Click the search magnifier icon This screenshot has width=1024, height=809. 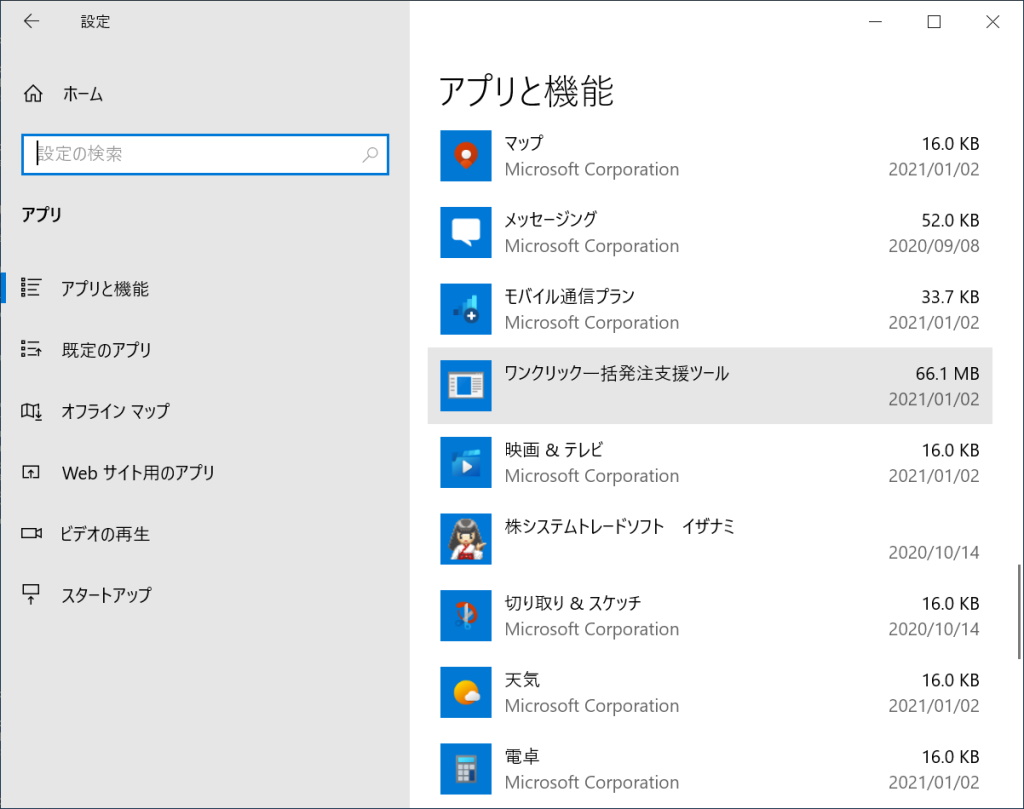[370, 154]
